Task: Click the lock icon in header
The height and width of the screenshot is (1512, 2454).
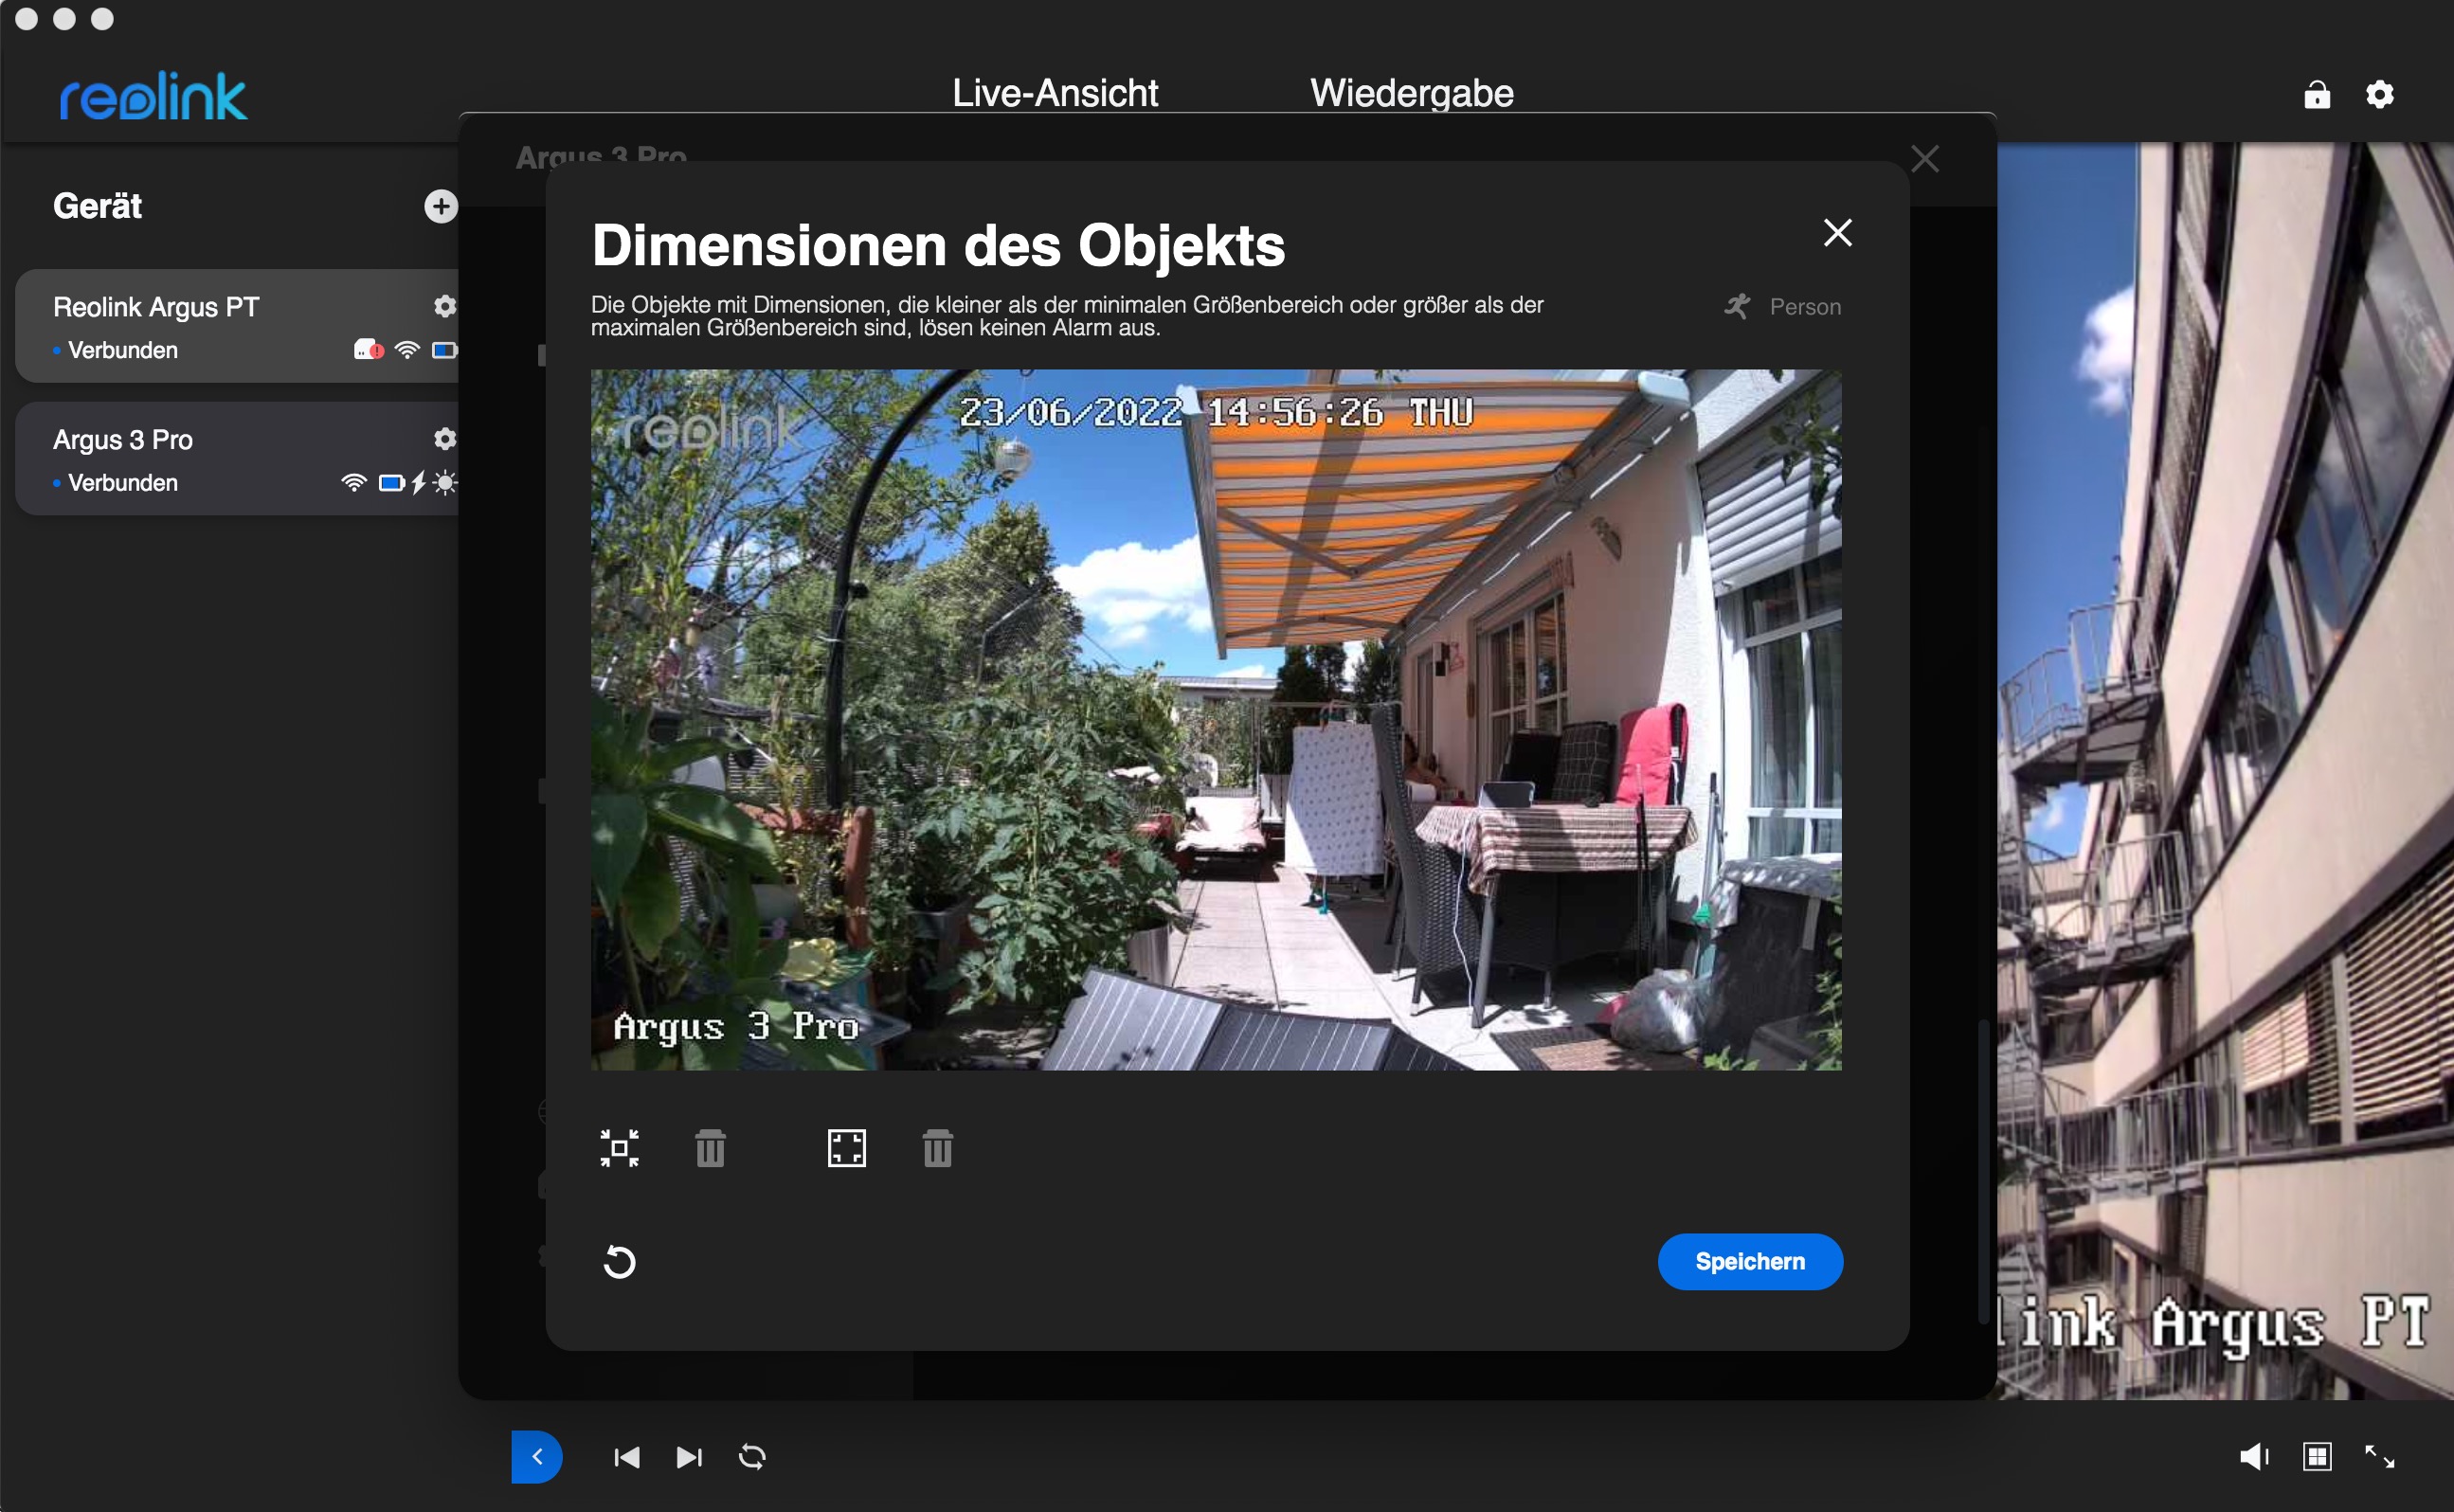Action: [2316, 95]
